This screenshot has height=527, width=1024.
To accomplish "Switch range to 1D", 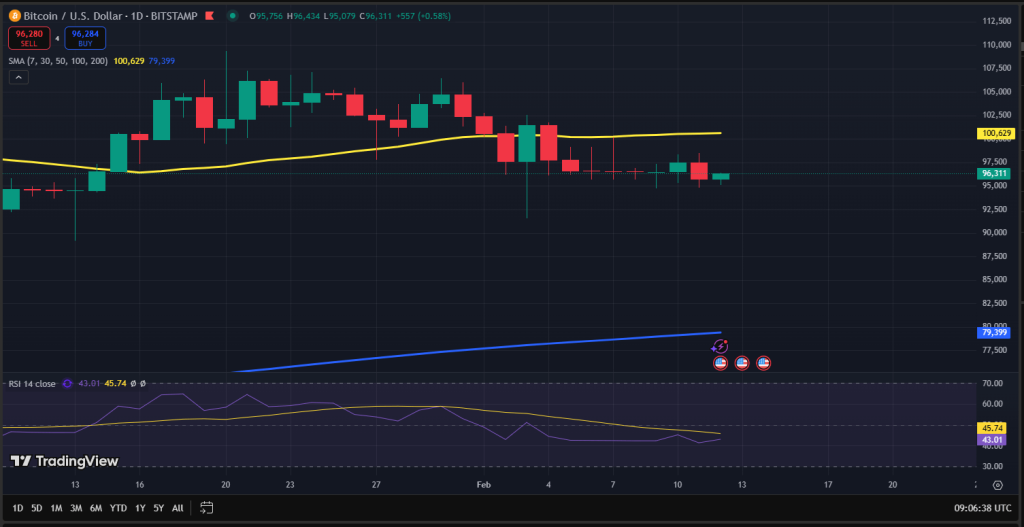I will [x=18, y=507].
